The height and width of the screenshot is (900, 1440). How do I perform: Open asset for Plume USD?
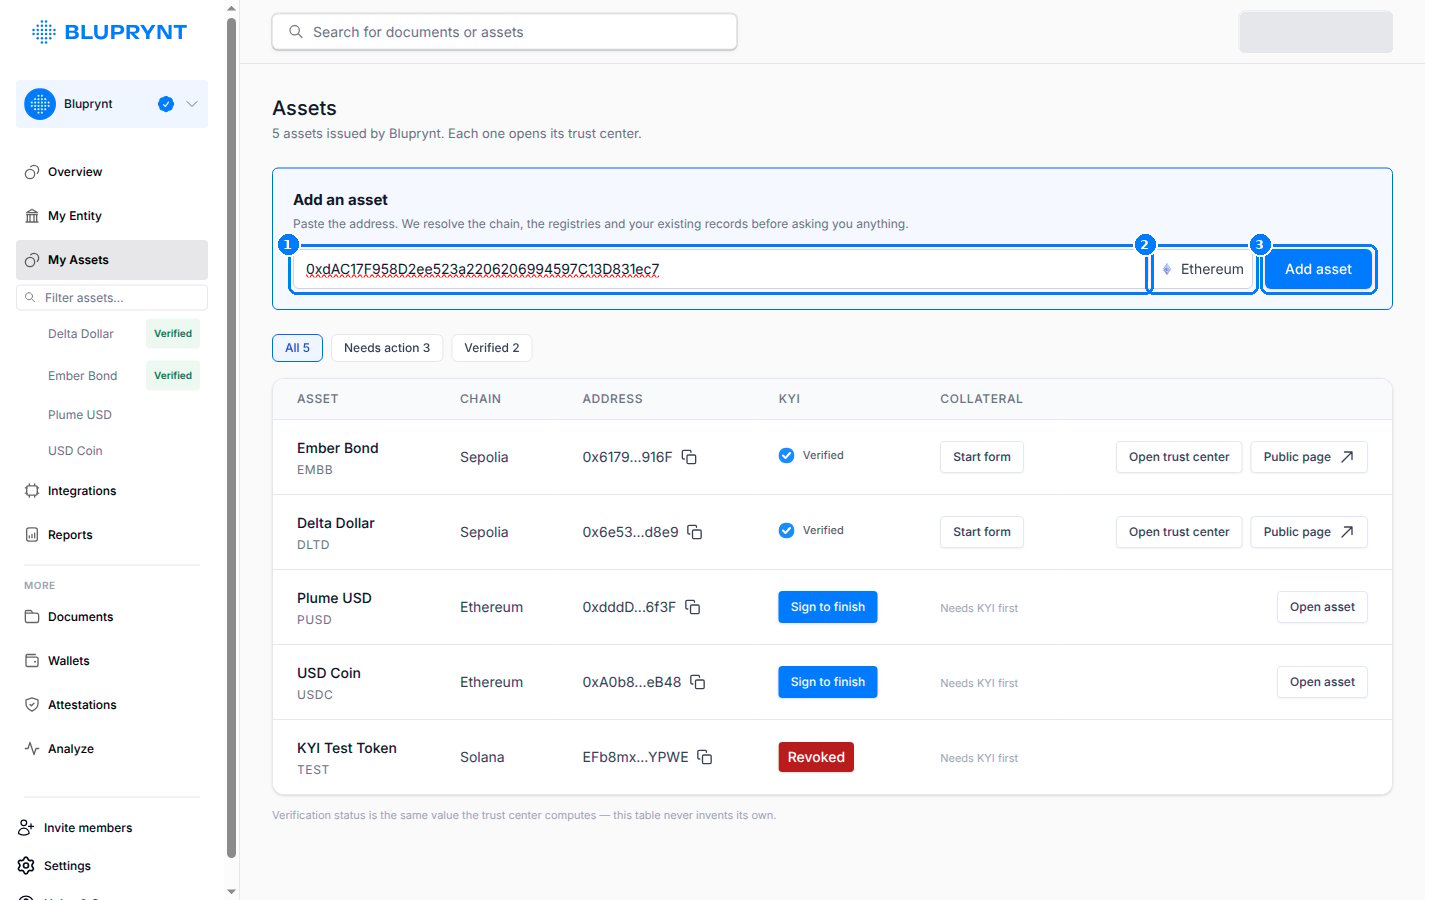pos(1322,607)
